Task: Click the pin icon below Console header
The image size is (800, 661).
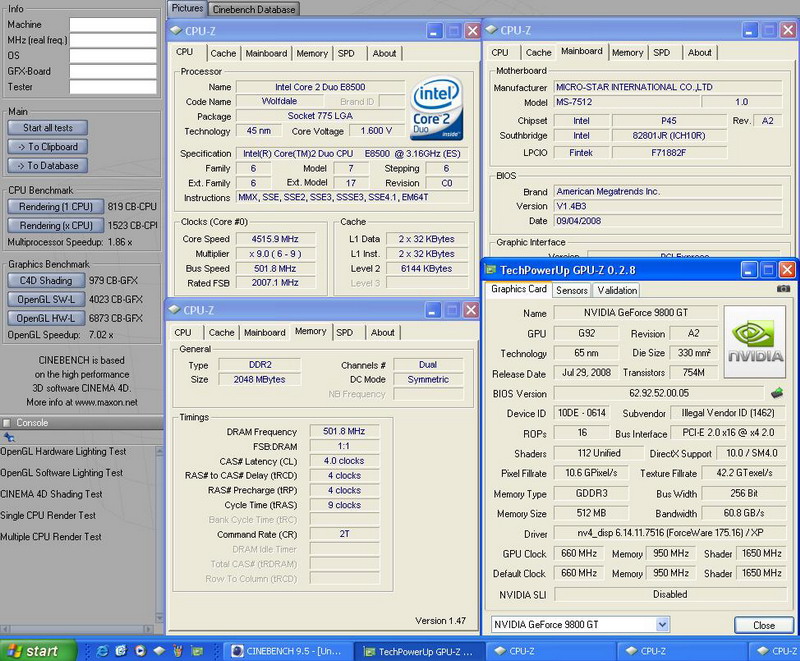Action: (x=9, y=438)
